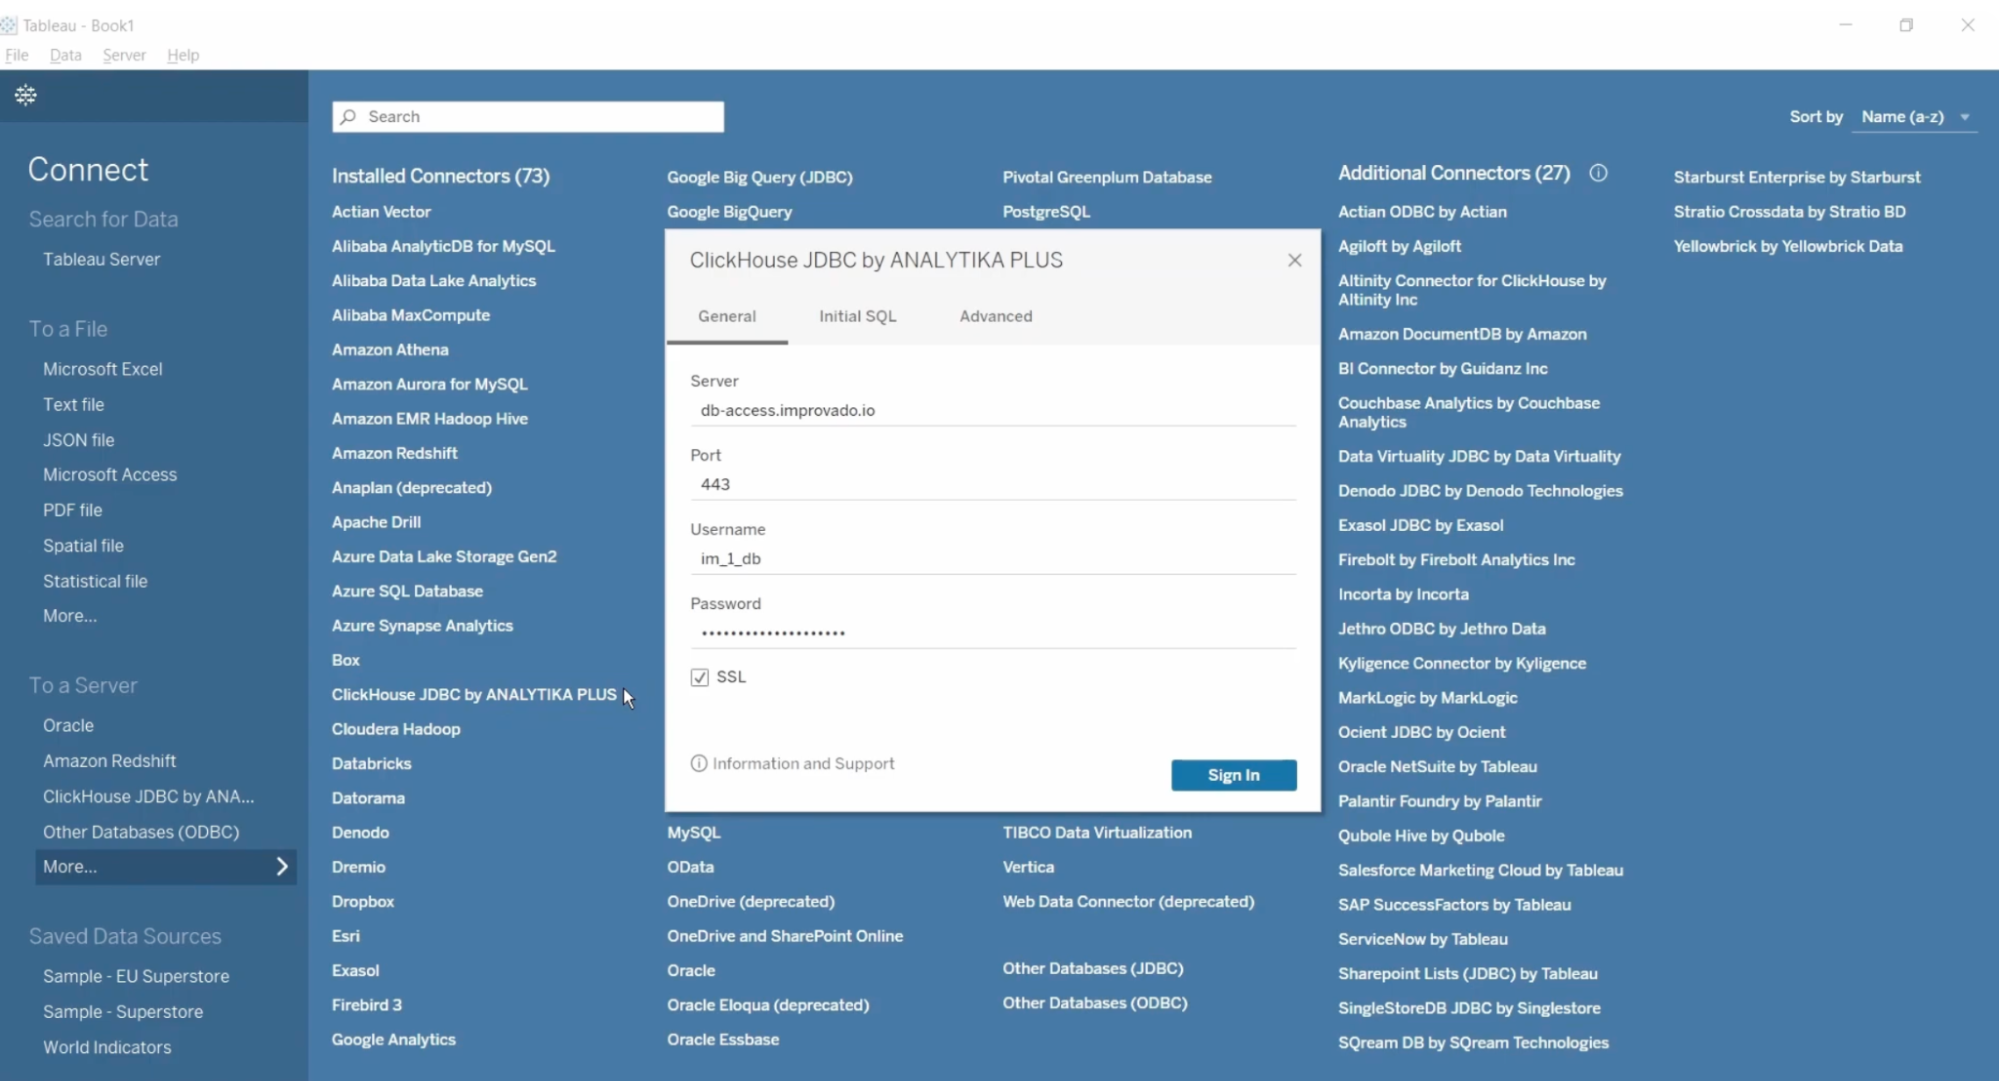Switch to the Advanced tab

pos(995,316)
